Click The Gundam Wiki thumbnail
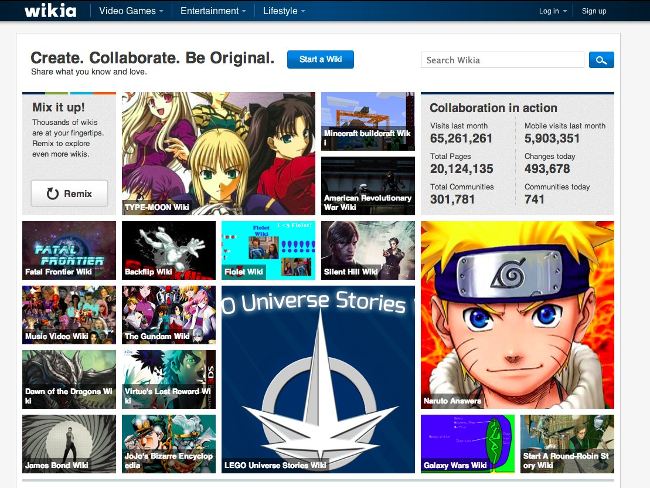 point(168,315)
